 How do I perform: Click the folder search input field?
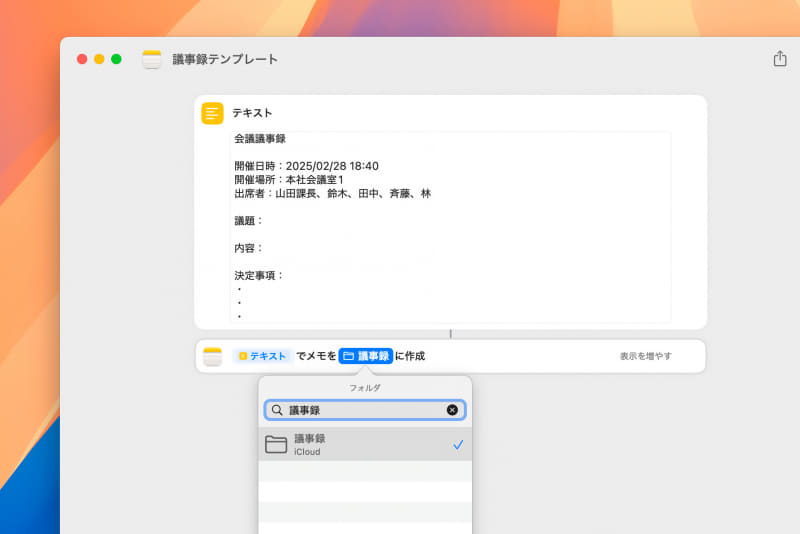point(365,410)
